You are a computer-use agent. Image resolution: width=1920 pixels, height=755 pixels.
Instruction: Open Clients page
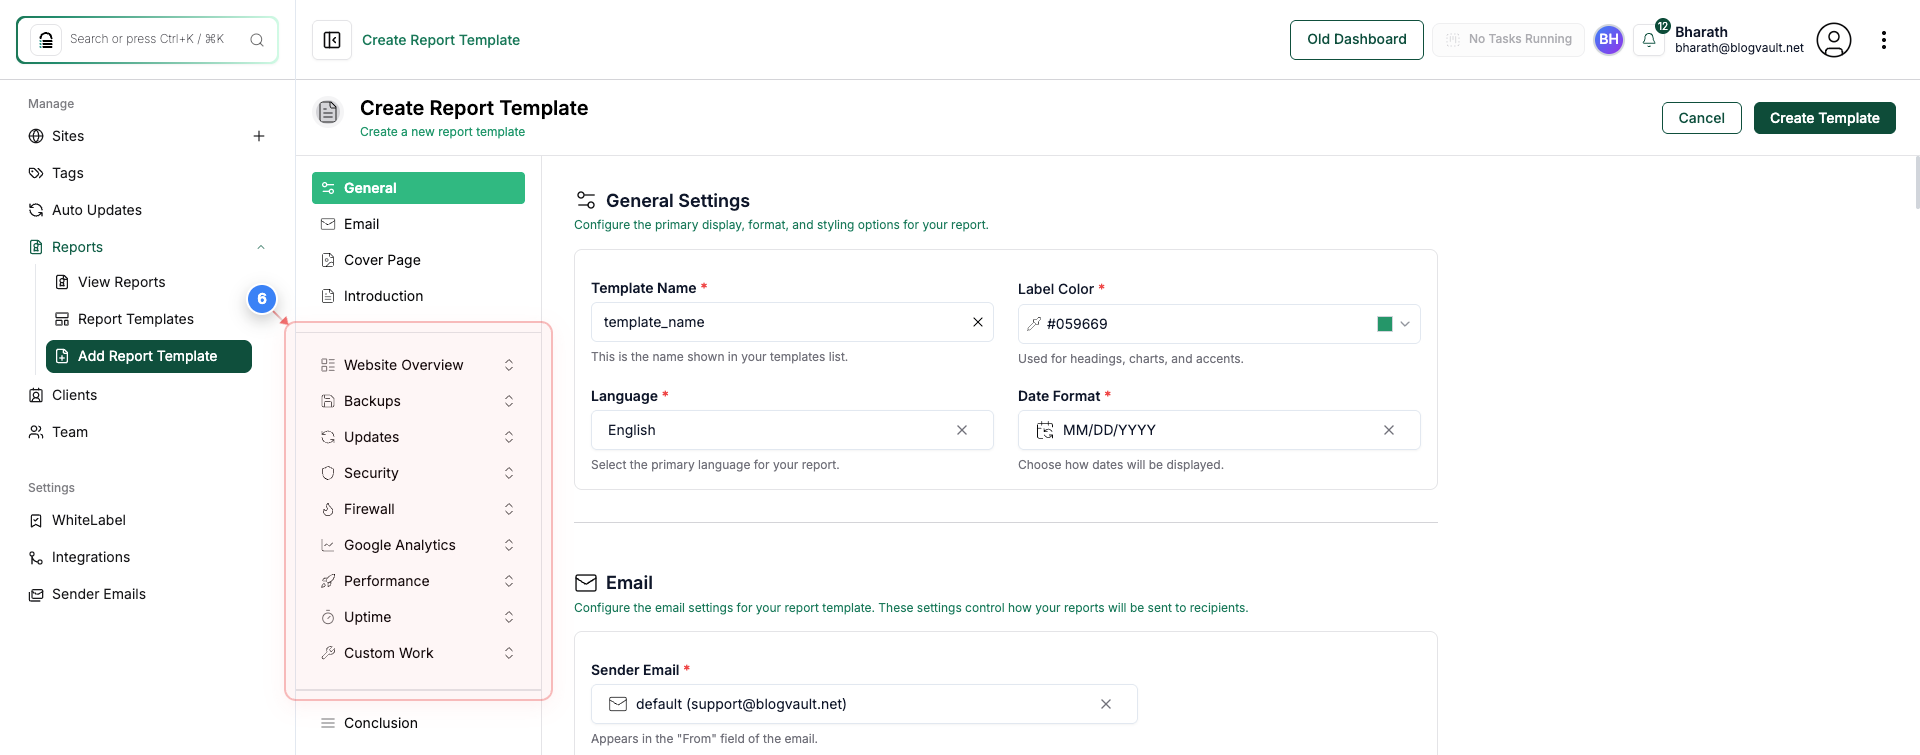pyautogui.click(x=74, y=395)
